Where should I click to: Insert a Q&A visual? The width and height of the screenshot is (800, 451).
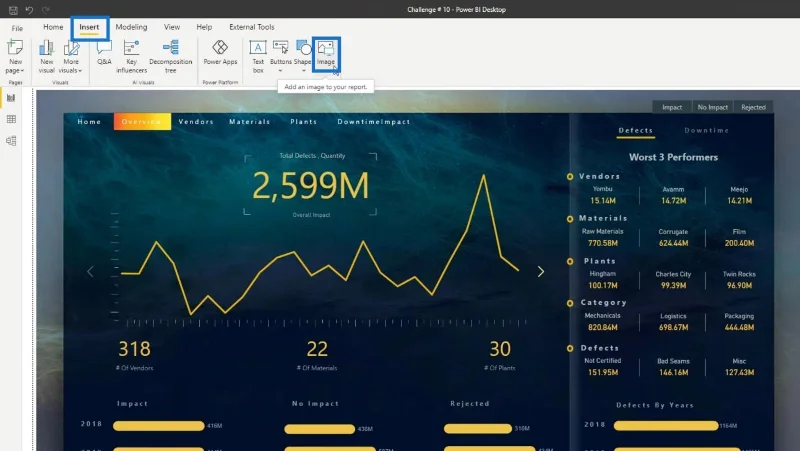point(104,53)
